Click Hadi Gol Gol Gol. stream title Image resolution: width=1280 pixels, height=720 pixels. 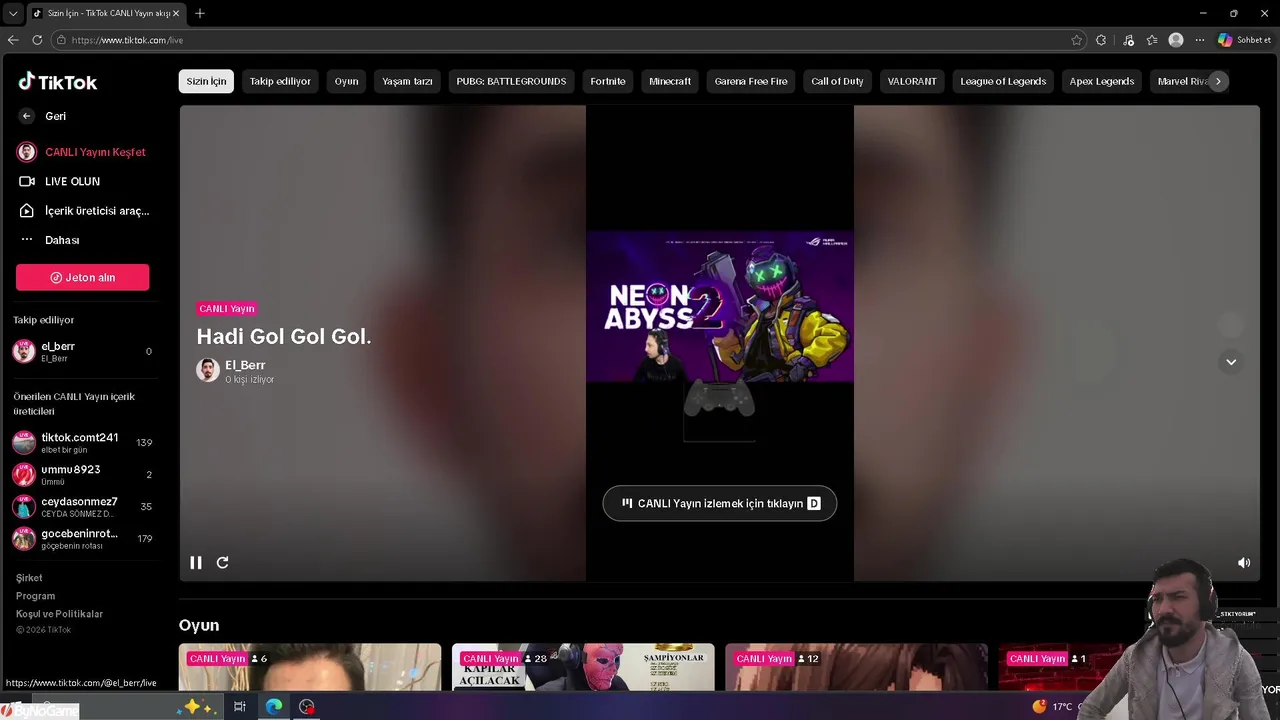pyautogui.click(x=284, y=337)
